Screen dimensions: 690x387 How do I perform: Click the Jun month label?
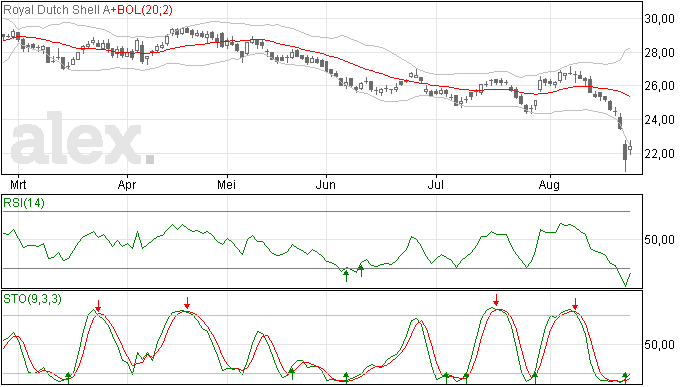click(x=326, y=184)
